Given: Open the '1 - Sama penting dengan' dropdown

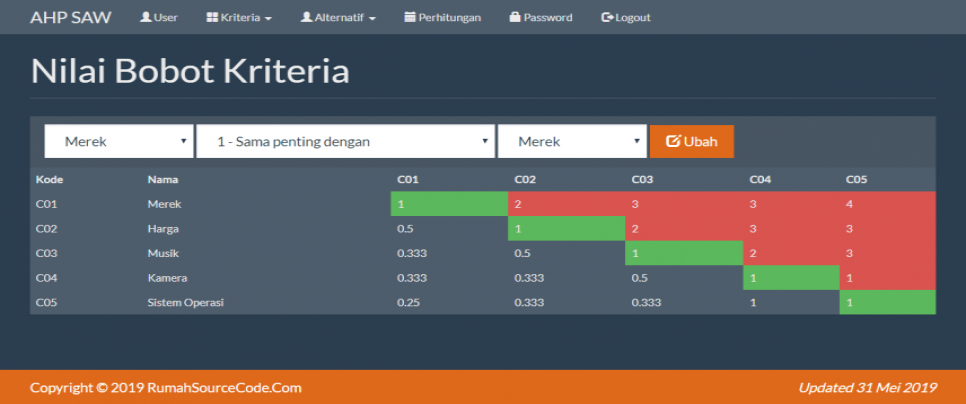Looking at the screenshot, I should point(346,142).
